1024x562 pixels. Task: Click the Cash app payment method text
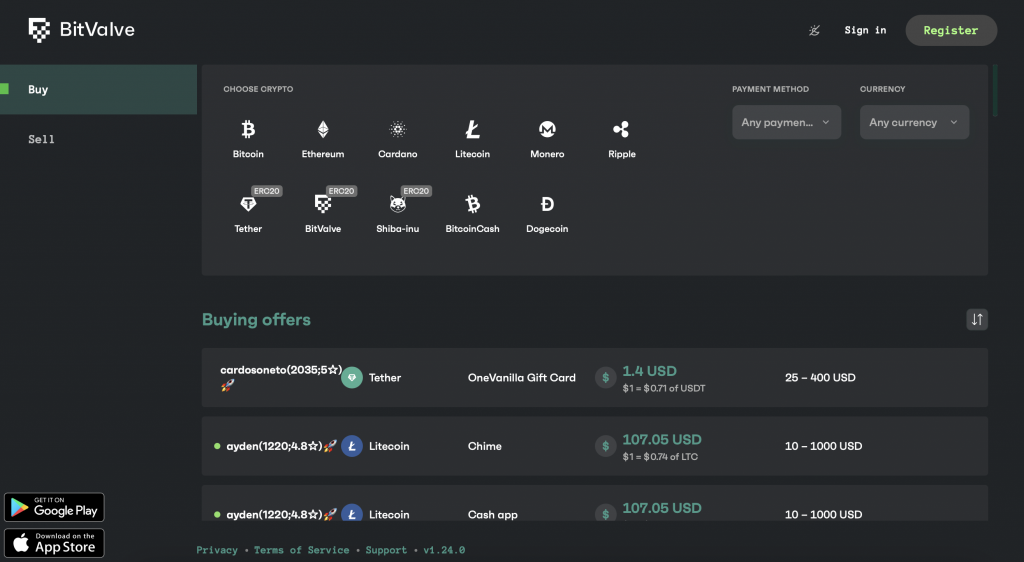point(492,514)
